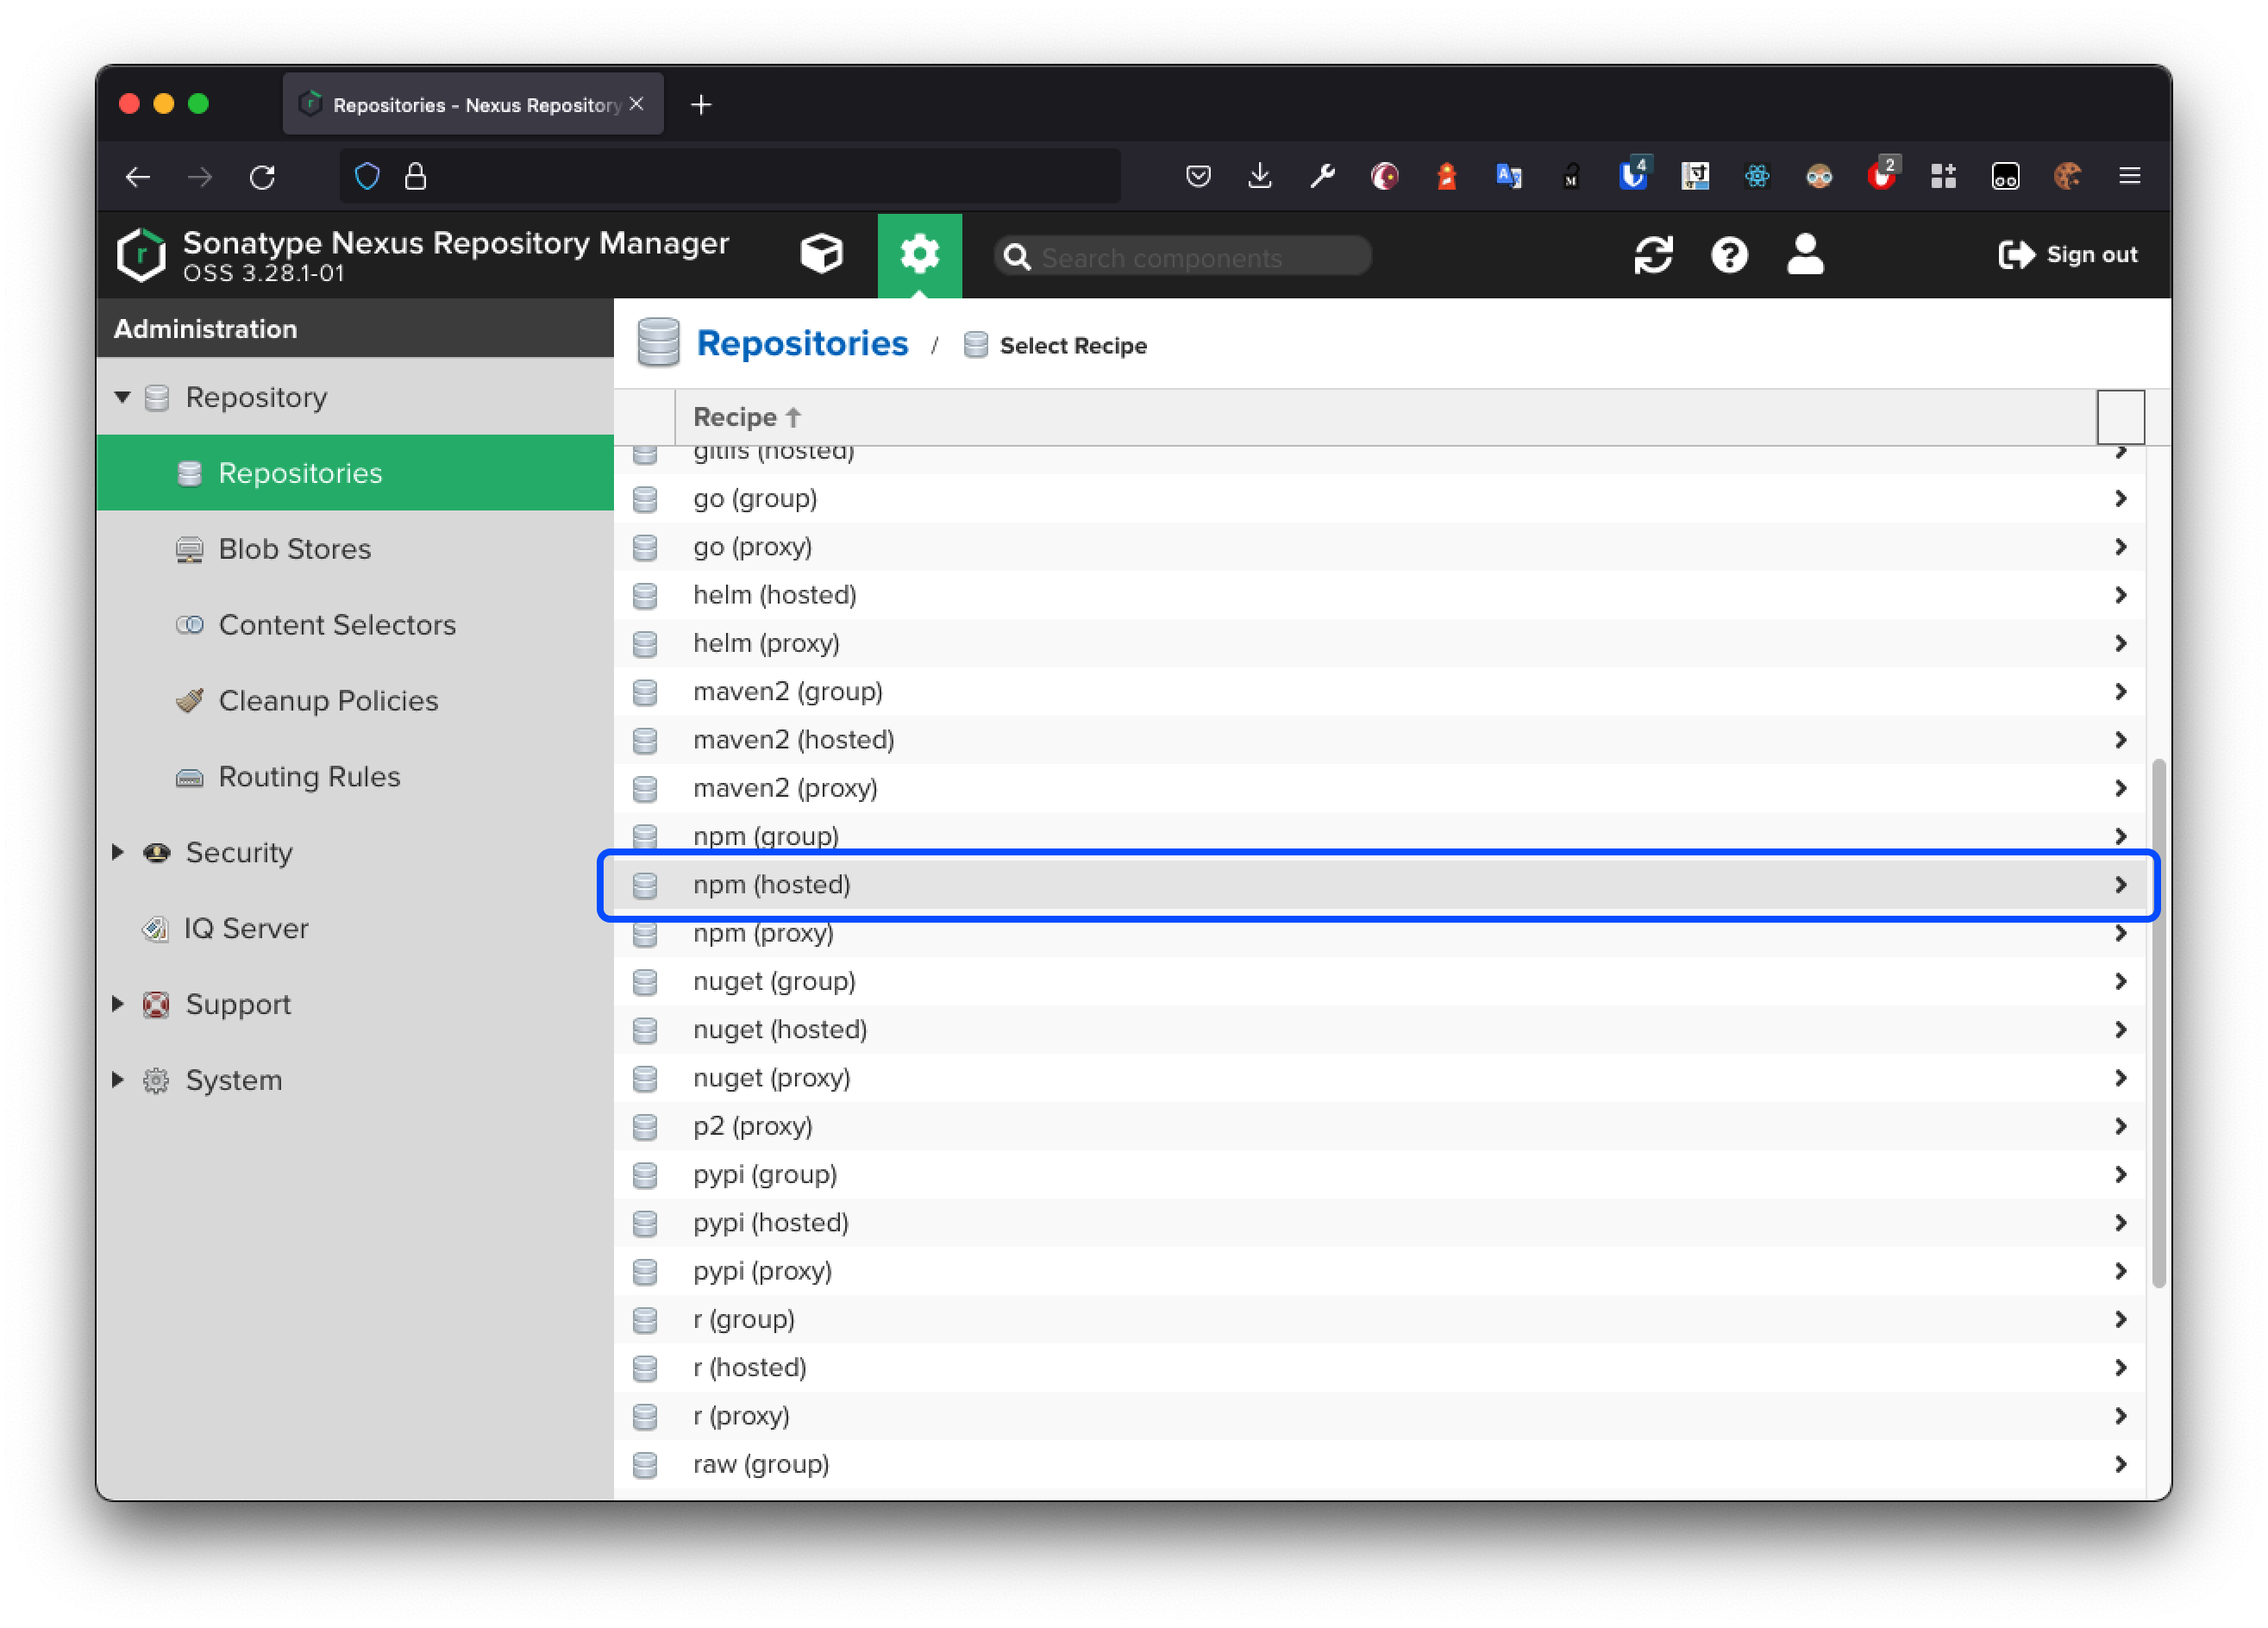The height and width of the screenshot is (1628, 2268).
Task: Click the tracking protection shield icon
Action: (367, 177)
